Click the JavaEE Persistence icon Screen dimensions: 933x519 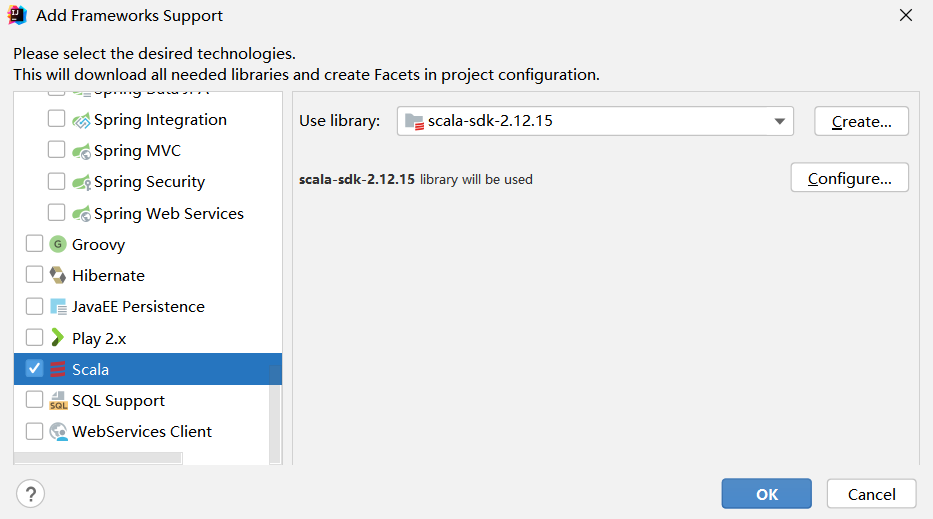[58, 307]
